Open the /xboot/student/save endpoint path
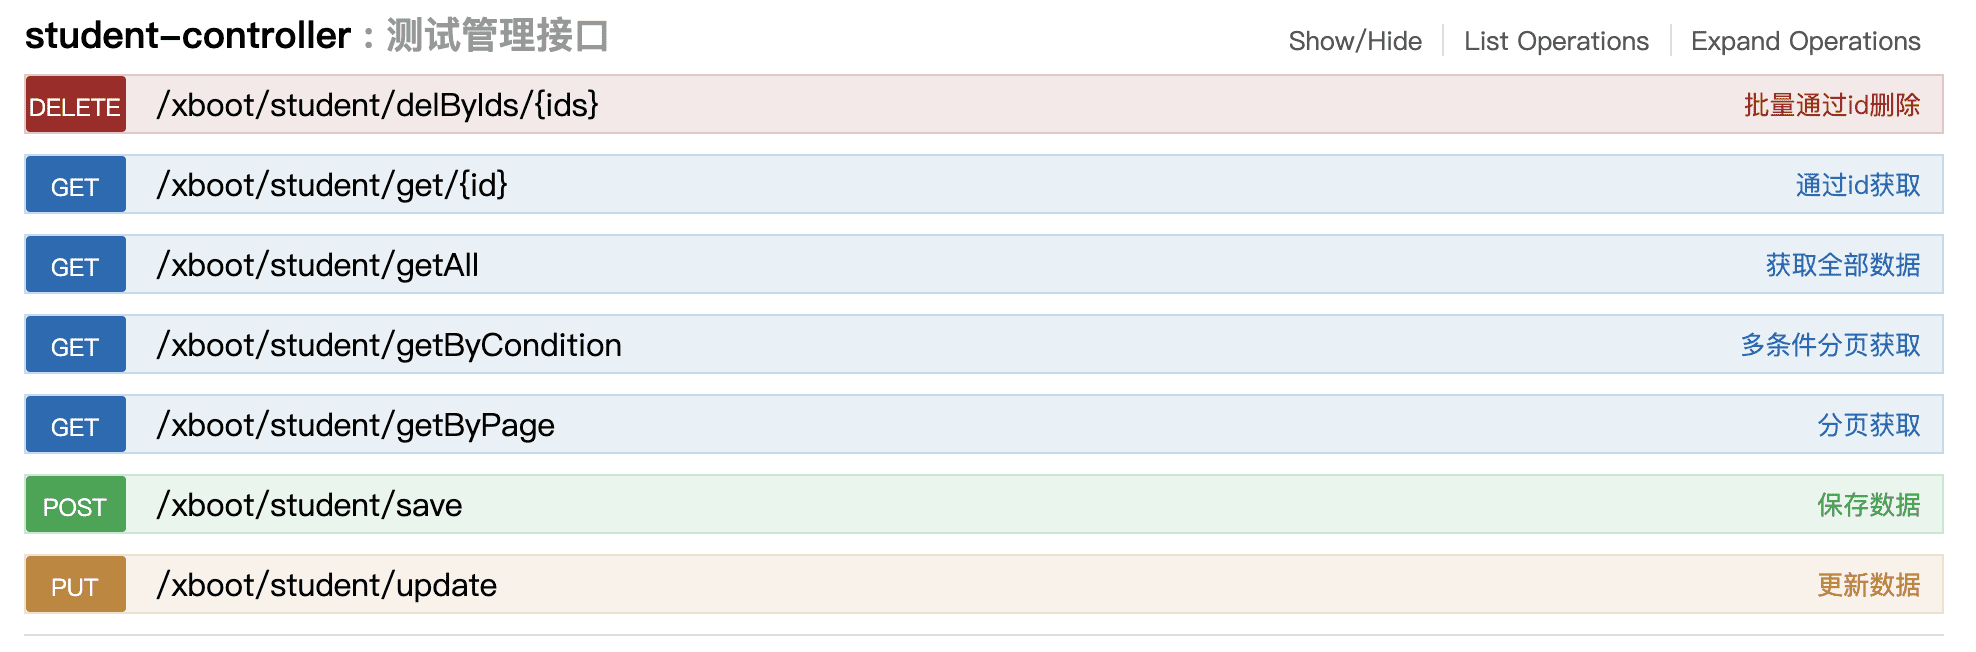 click(309, 505)
